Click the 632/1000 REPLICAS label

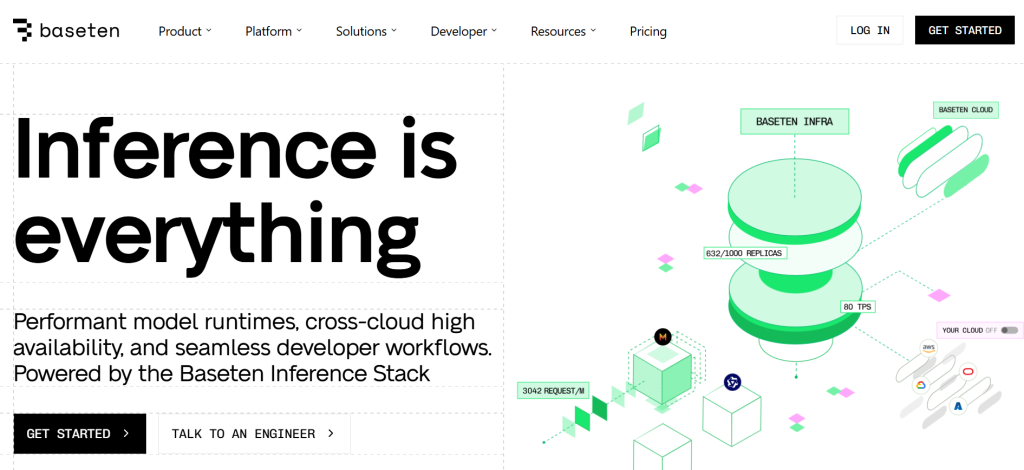[x=744, y=253]
